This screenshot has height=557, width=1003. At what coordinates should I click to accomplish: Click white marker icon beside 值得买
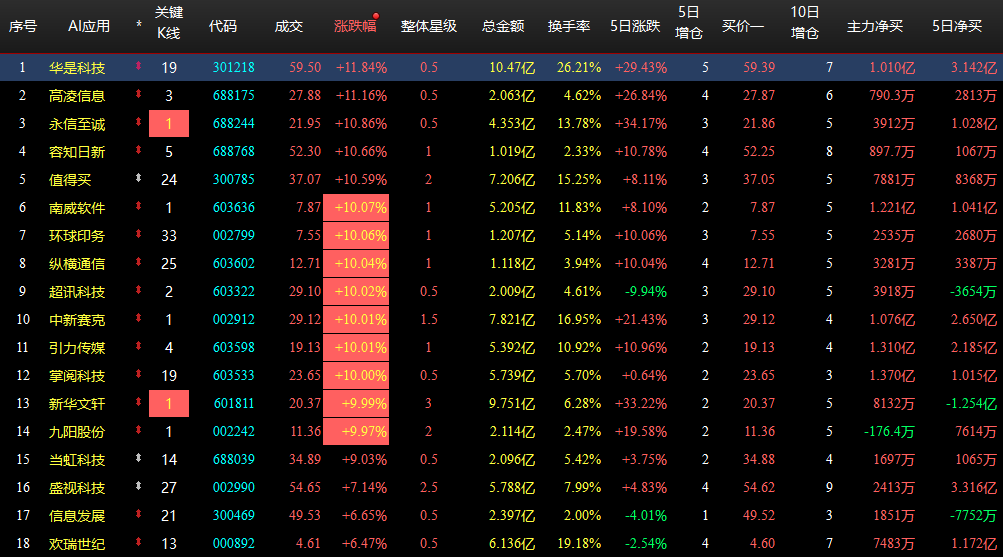138,178
